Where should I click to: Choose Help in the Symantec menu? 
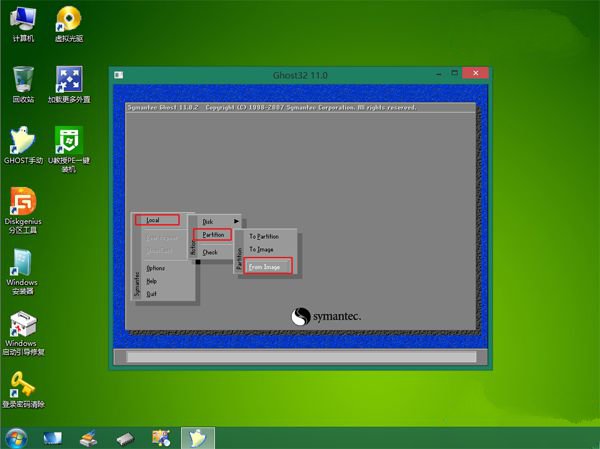point(152,281)
